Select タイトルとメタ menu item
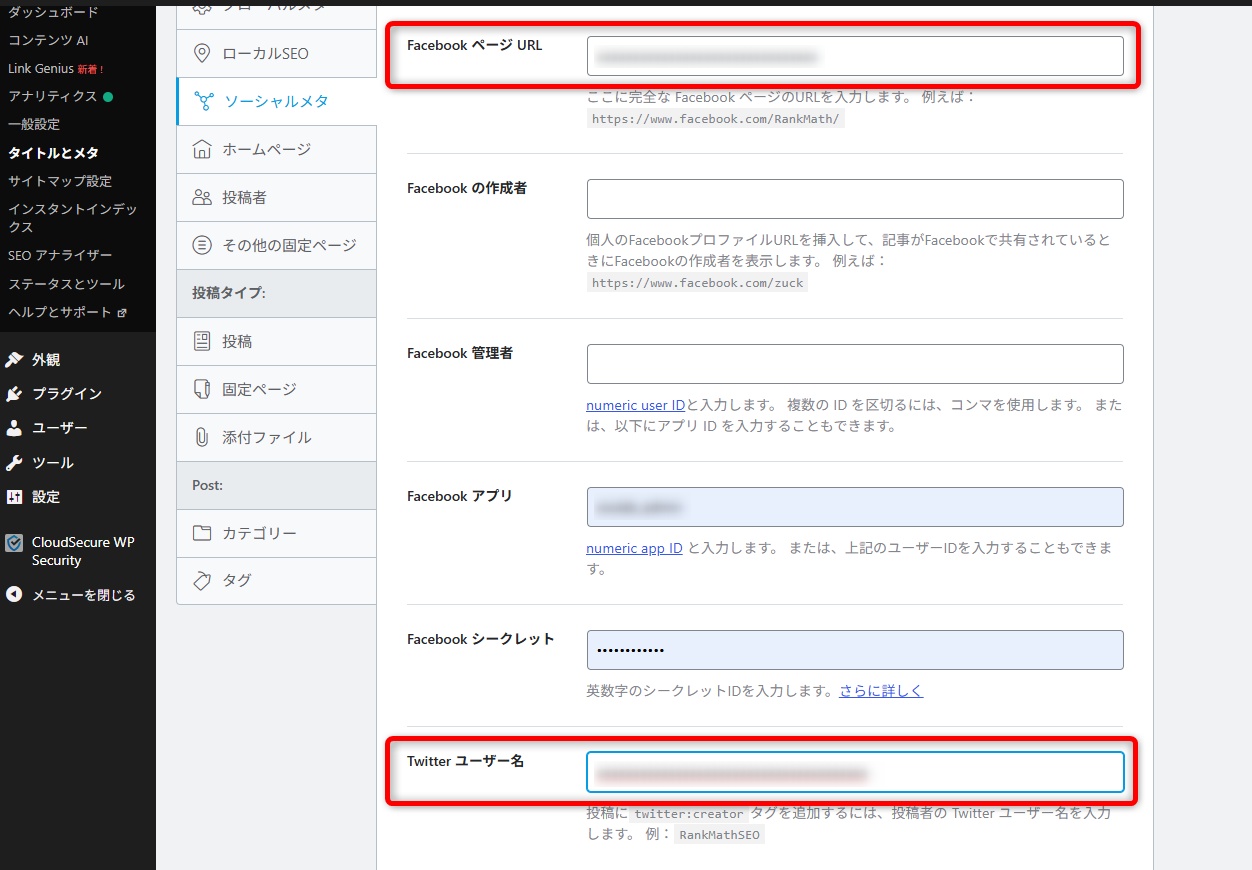 tap(54, 153)
